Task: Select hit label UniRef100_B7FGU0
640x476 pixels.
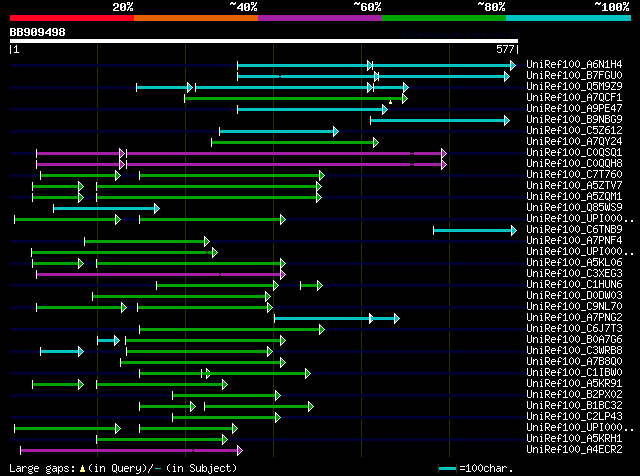Action: click(574, 76)
